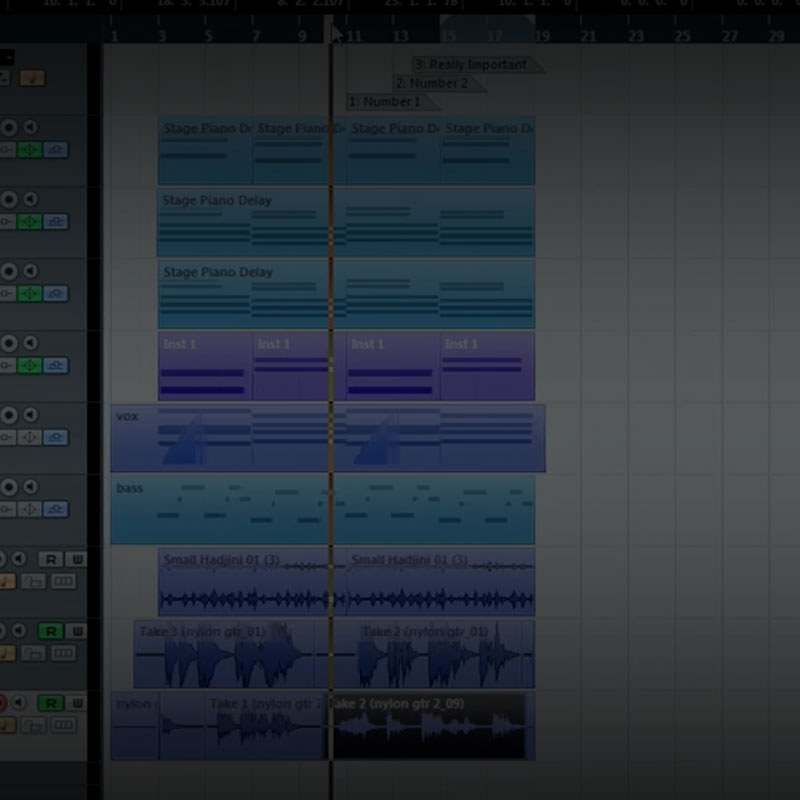Click bar 29 in the ruler
Screen dimensions: 800x800
(776, 36)
